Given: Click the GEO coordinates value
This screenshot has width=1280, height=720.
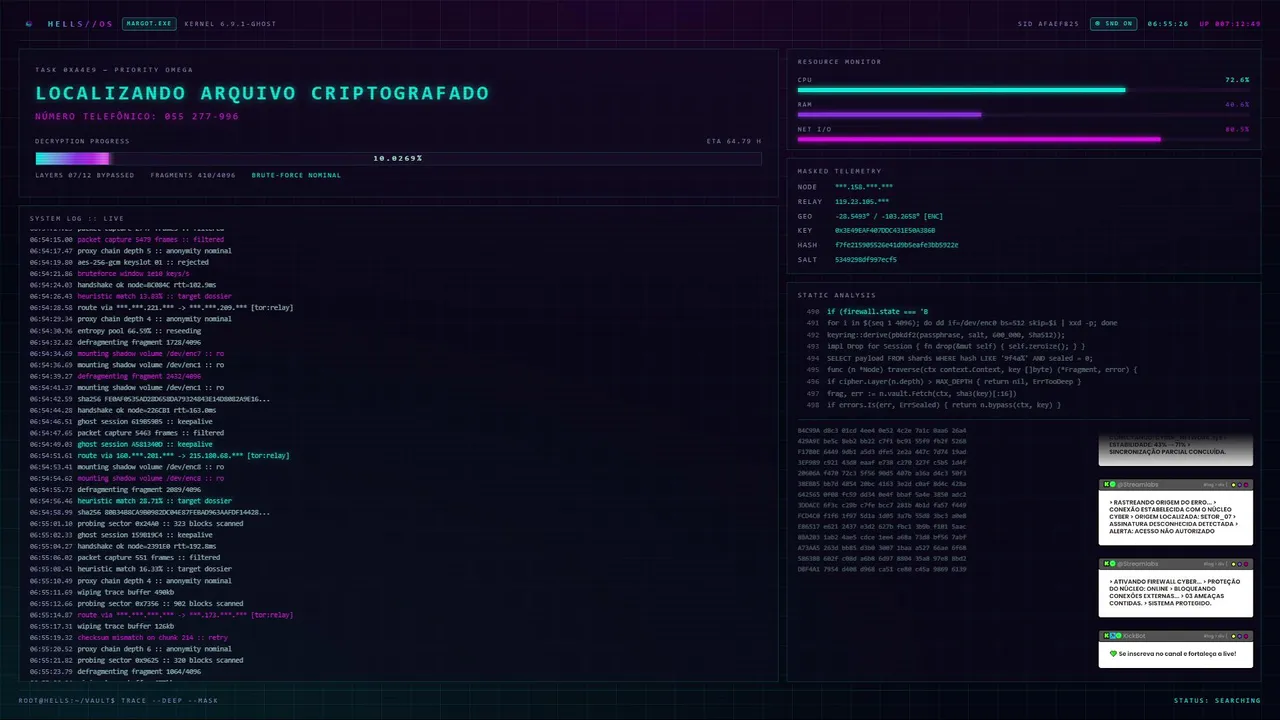Looking at the screenshot, I should (x=889, y=216).
